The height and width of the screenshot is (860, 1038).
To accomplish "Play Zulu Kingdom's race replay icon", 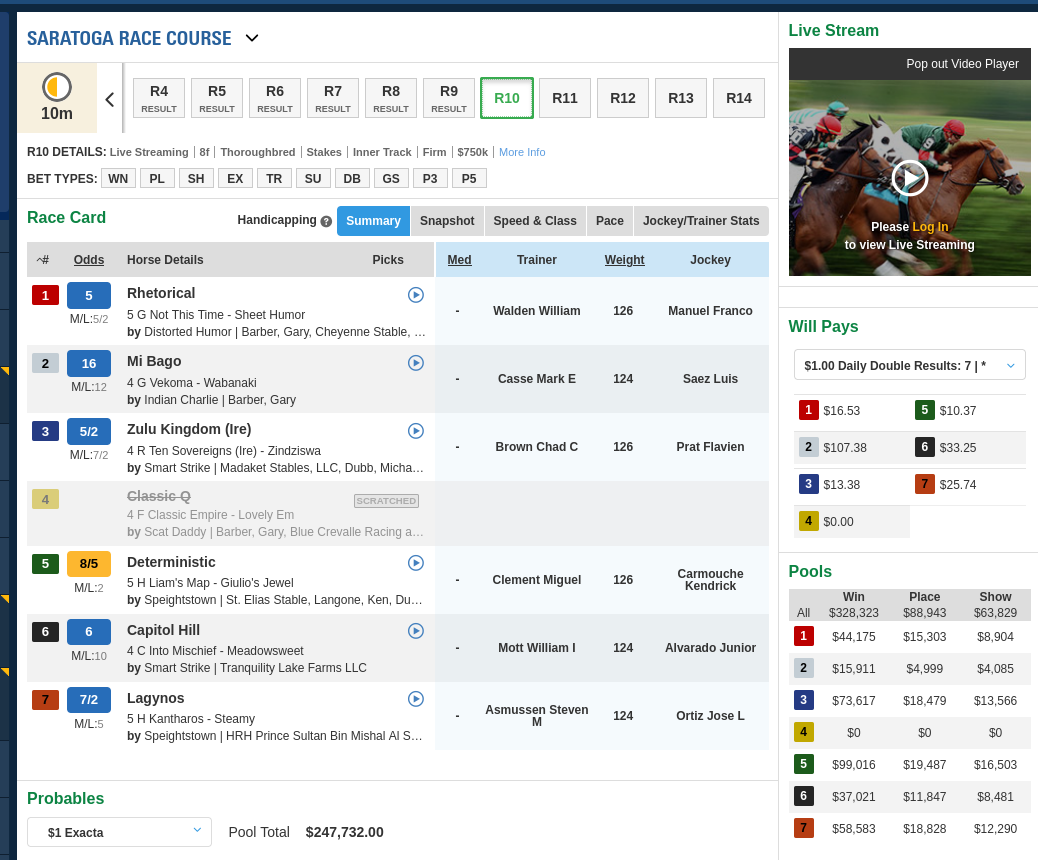I will (x=416, y=431).
